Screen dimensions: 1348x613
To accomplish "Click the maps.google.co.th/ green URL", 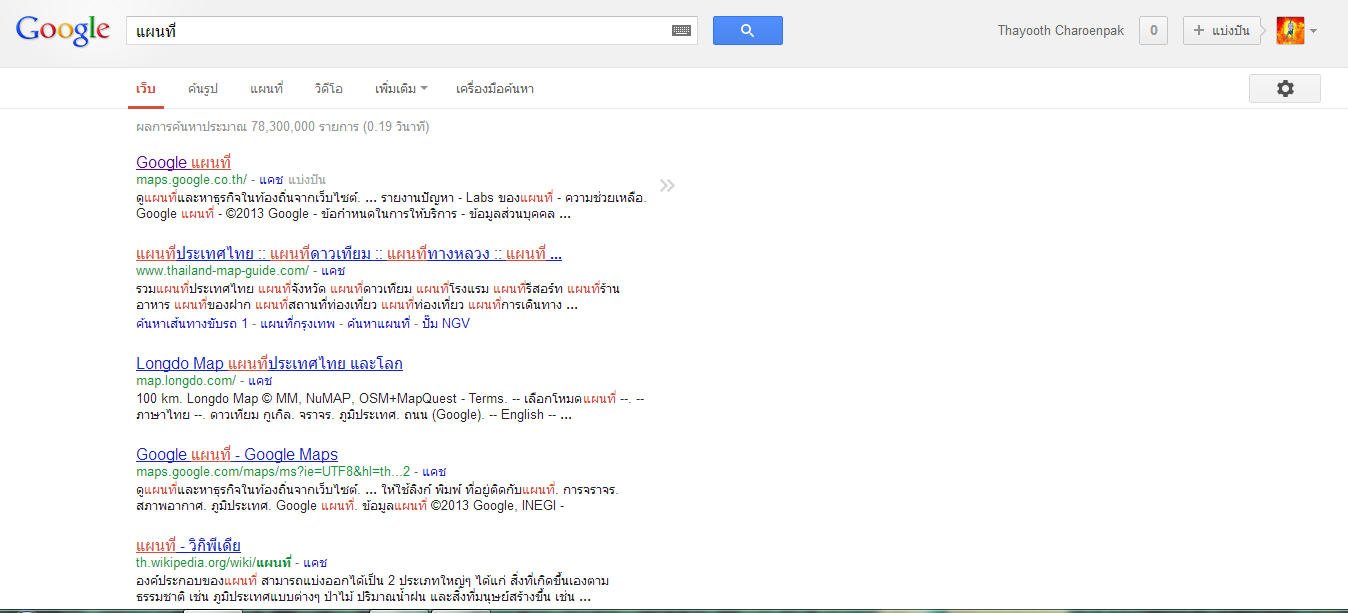I will click(x=191, y=179).
